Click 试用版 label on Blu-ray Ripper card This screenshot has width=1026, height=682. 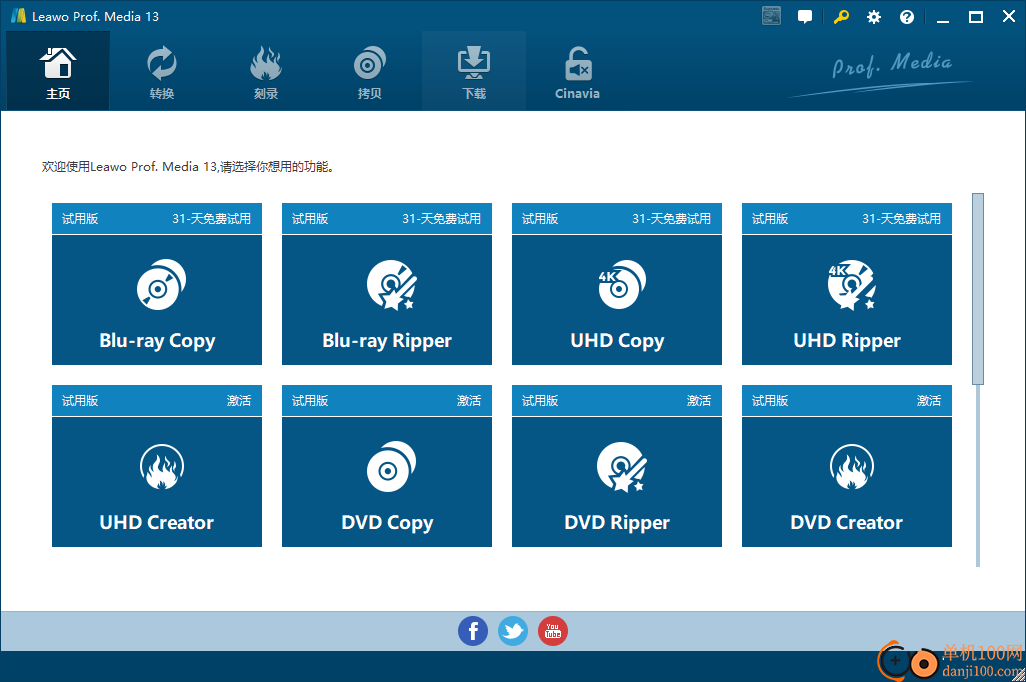[310, 219]
